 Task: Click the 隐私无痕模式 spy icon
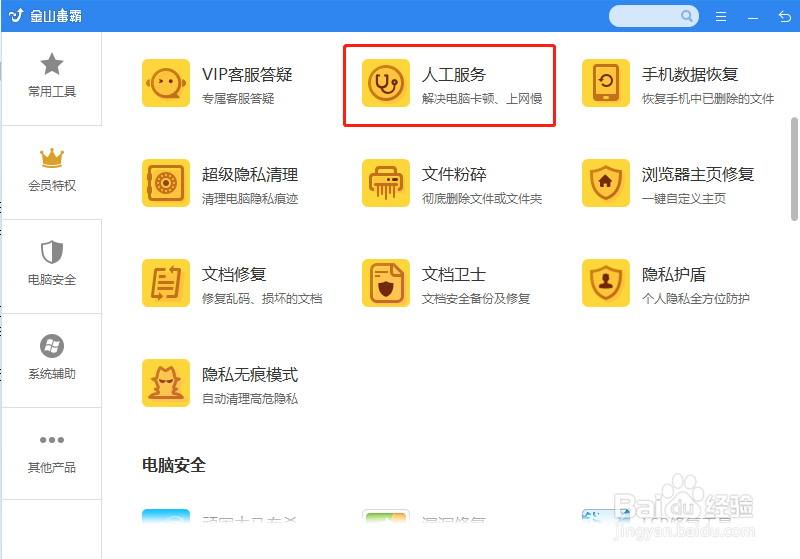coord(166,383)
